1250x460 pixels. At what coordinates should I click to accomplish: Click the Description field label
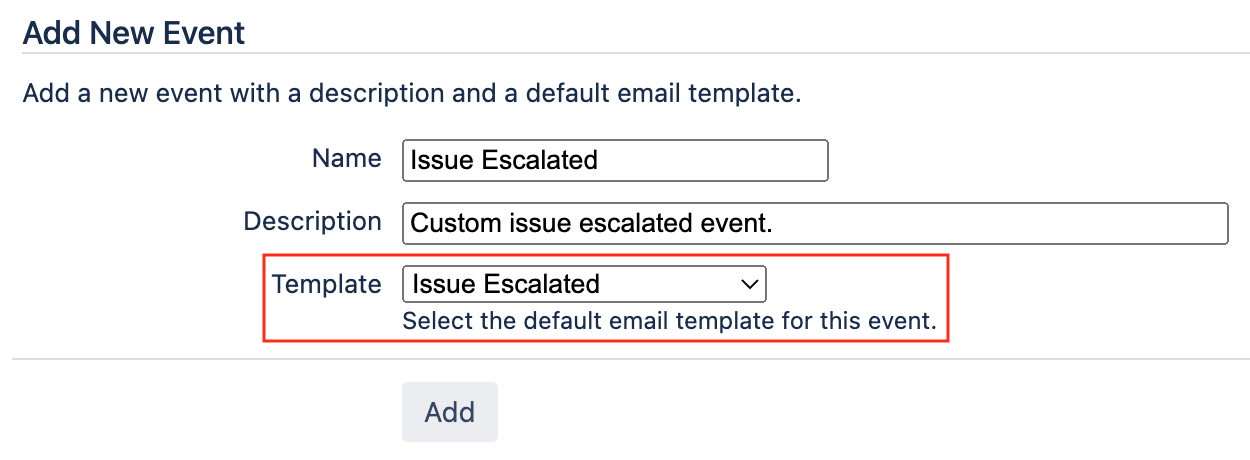313,221
